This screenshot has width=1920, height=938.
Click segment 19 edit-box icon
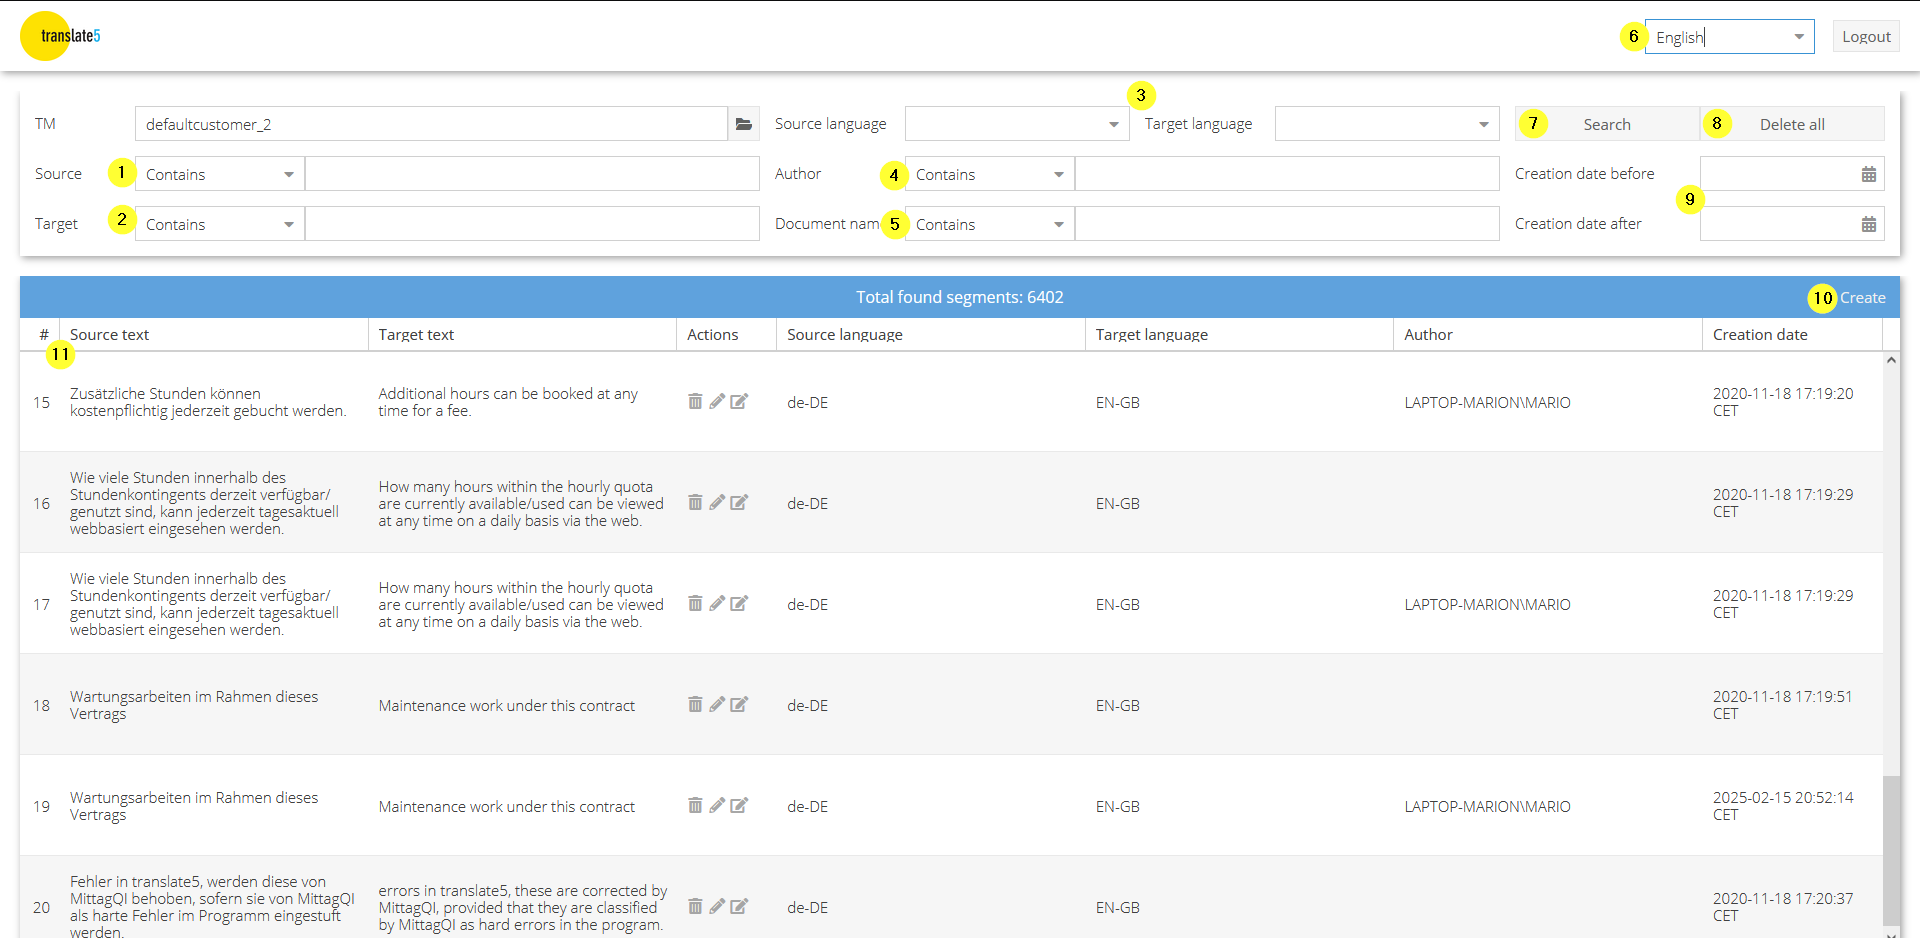tap(739, 805)
